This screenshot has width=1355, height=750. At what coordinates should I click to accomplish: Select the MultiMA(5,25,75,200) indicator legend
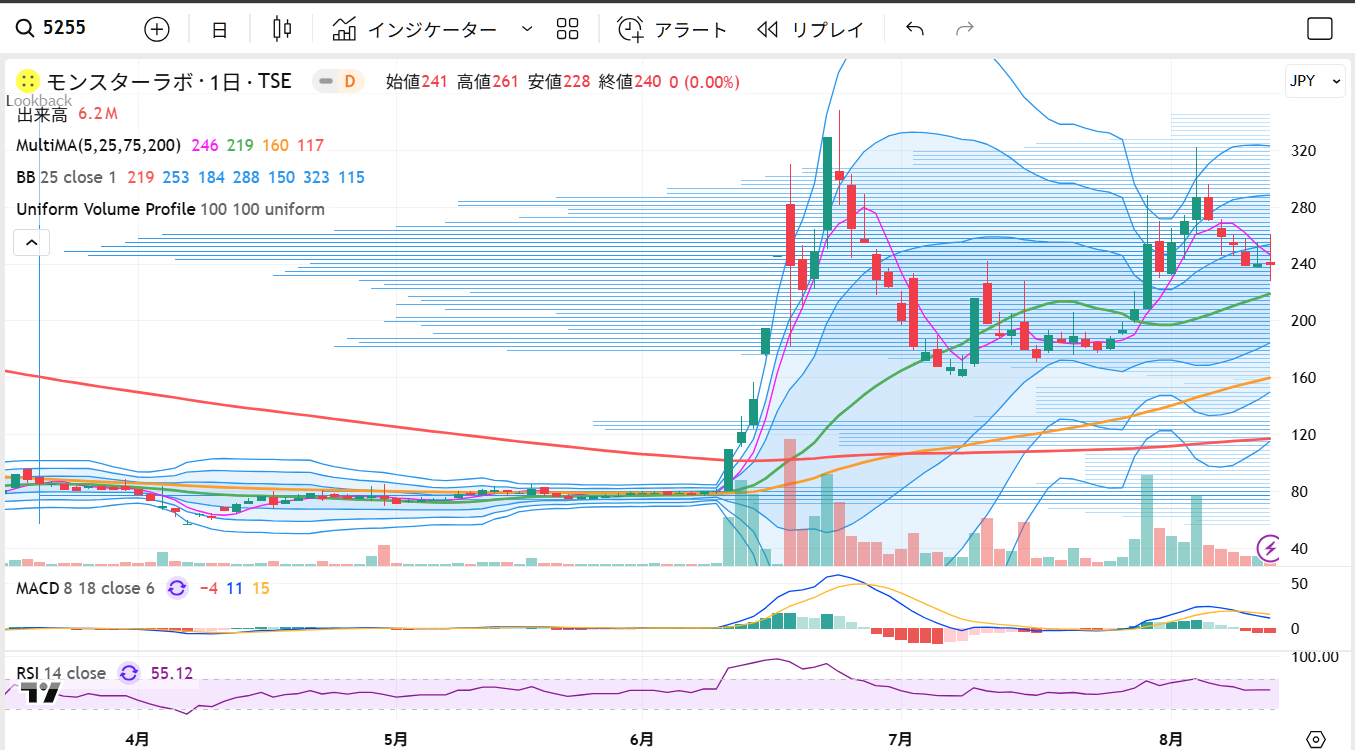click(98, 145)
